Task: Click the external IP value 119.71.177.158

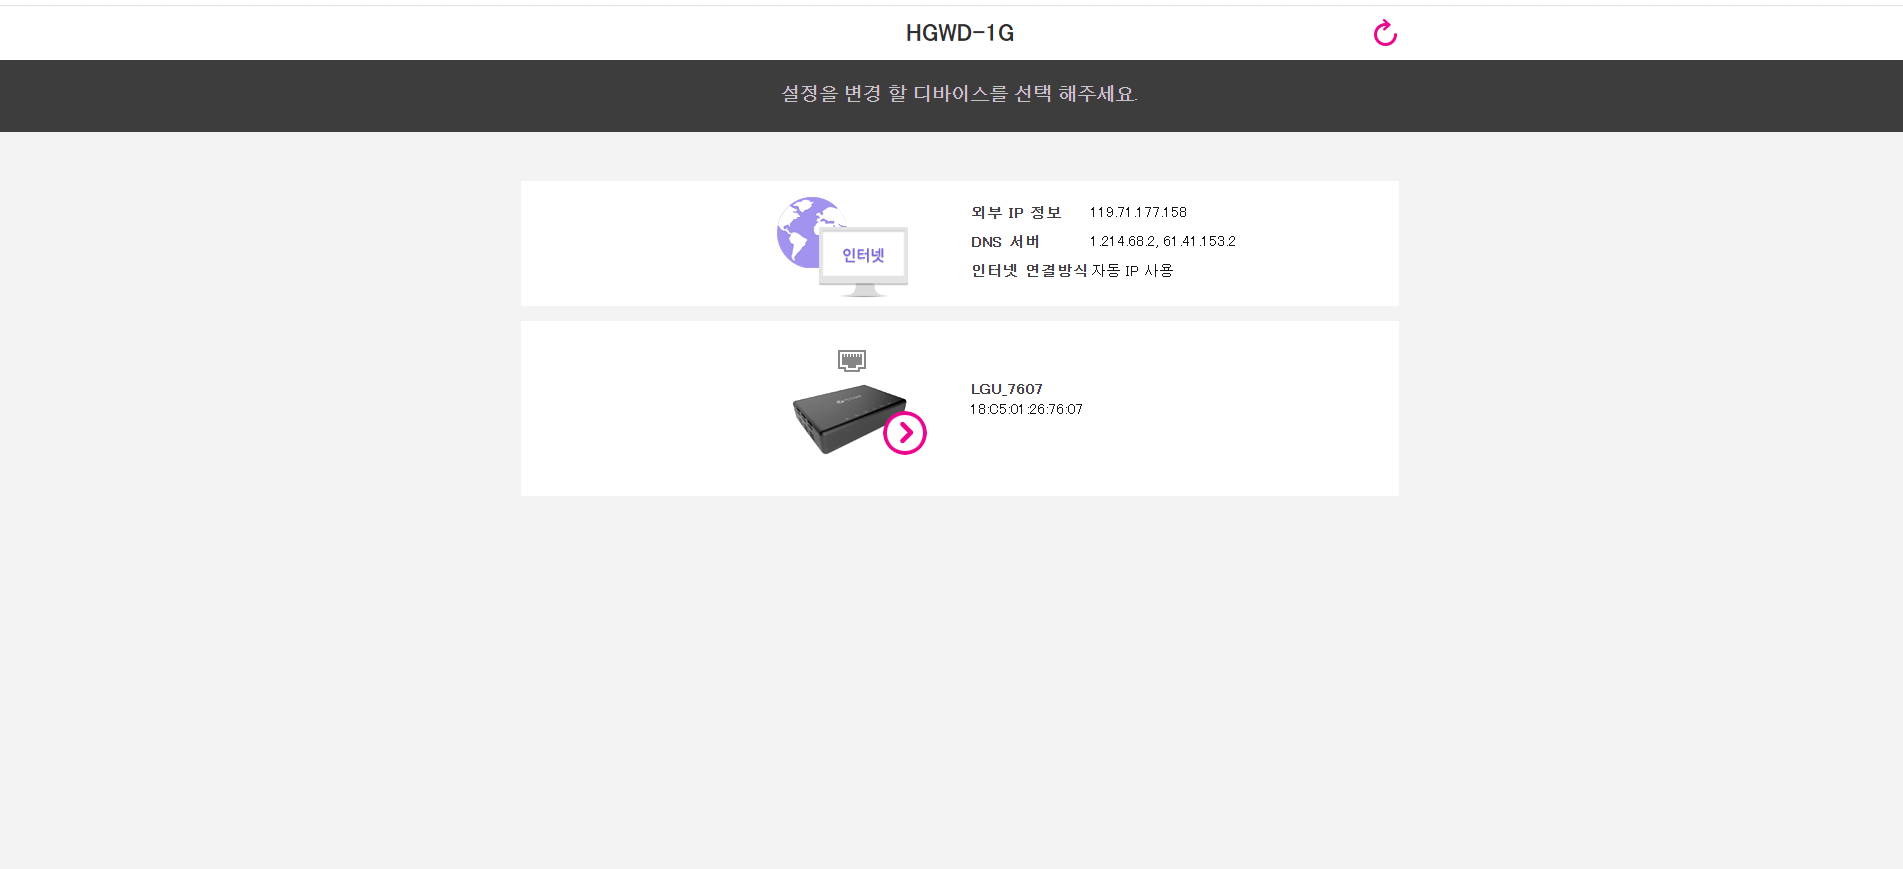Action: (x=1138, y=212)
